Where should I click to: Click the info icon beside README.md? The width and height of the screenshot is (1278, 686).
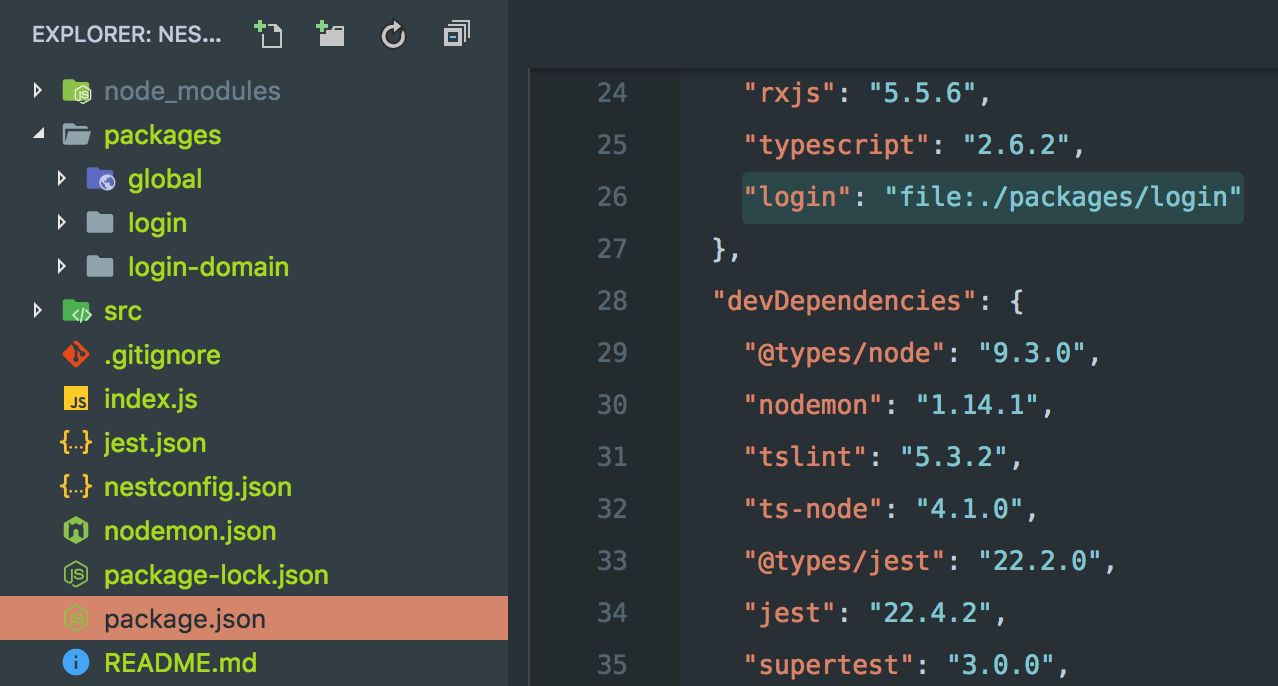(76, 662)
